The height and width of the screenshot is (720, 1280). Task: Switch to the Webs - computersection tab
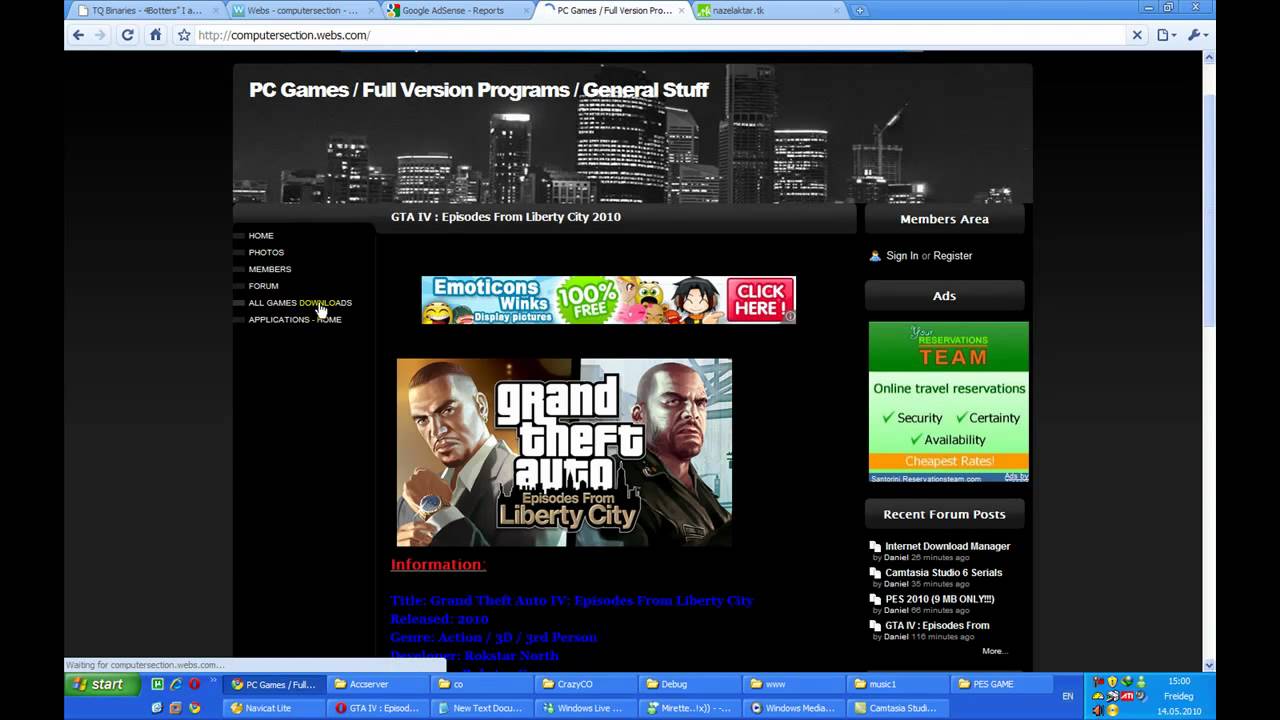pyautogui.click(x=300, y=11)
